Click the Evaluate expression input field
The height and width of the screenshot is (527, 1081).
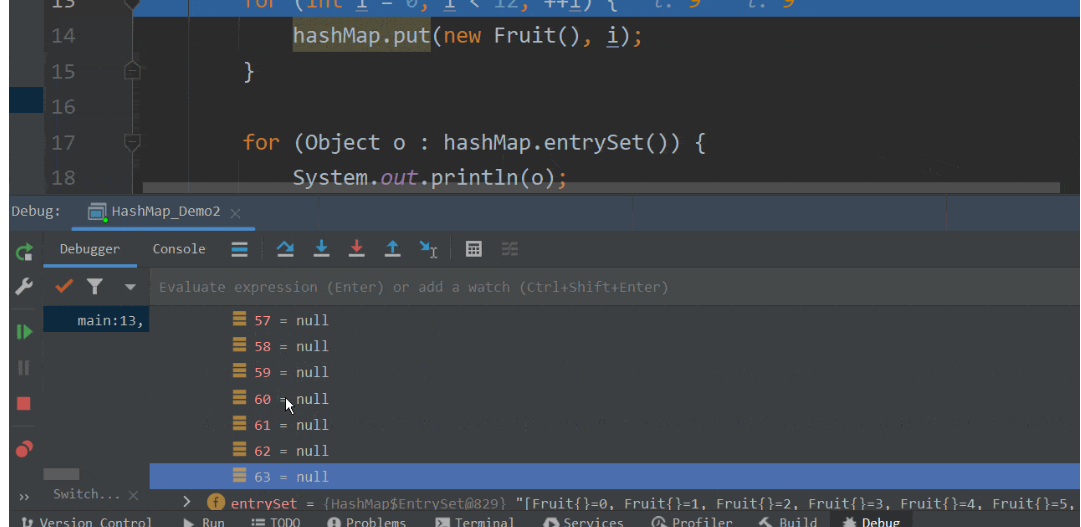pyautogui.click(x=614, y=287)
